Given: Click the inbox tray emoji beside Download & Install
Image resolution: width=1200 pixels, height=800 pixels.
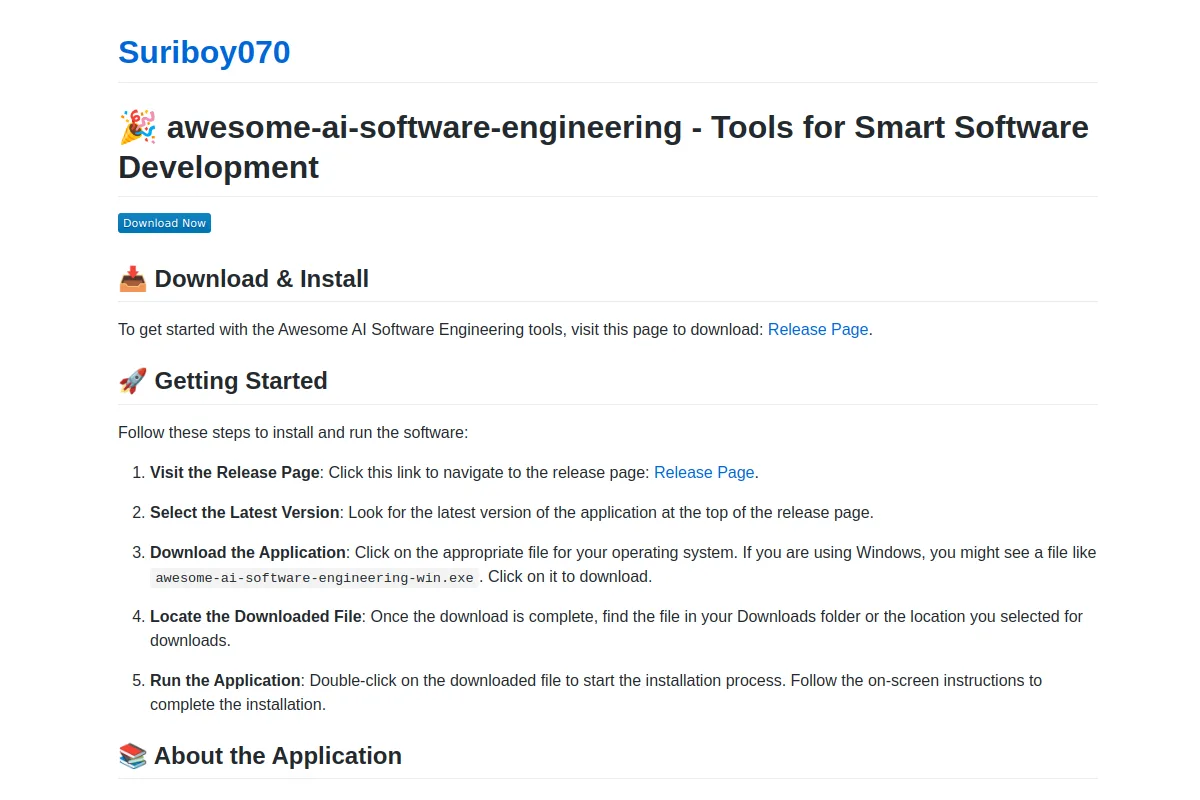Looking at the screenshot, I should point(133,279).
